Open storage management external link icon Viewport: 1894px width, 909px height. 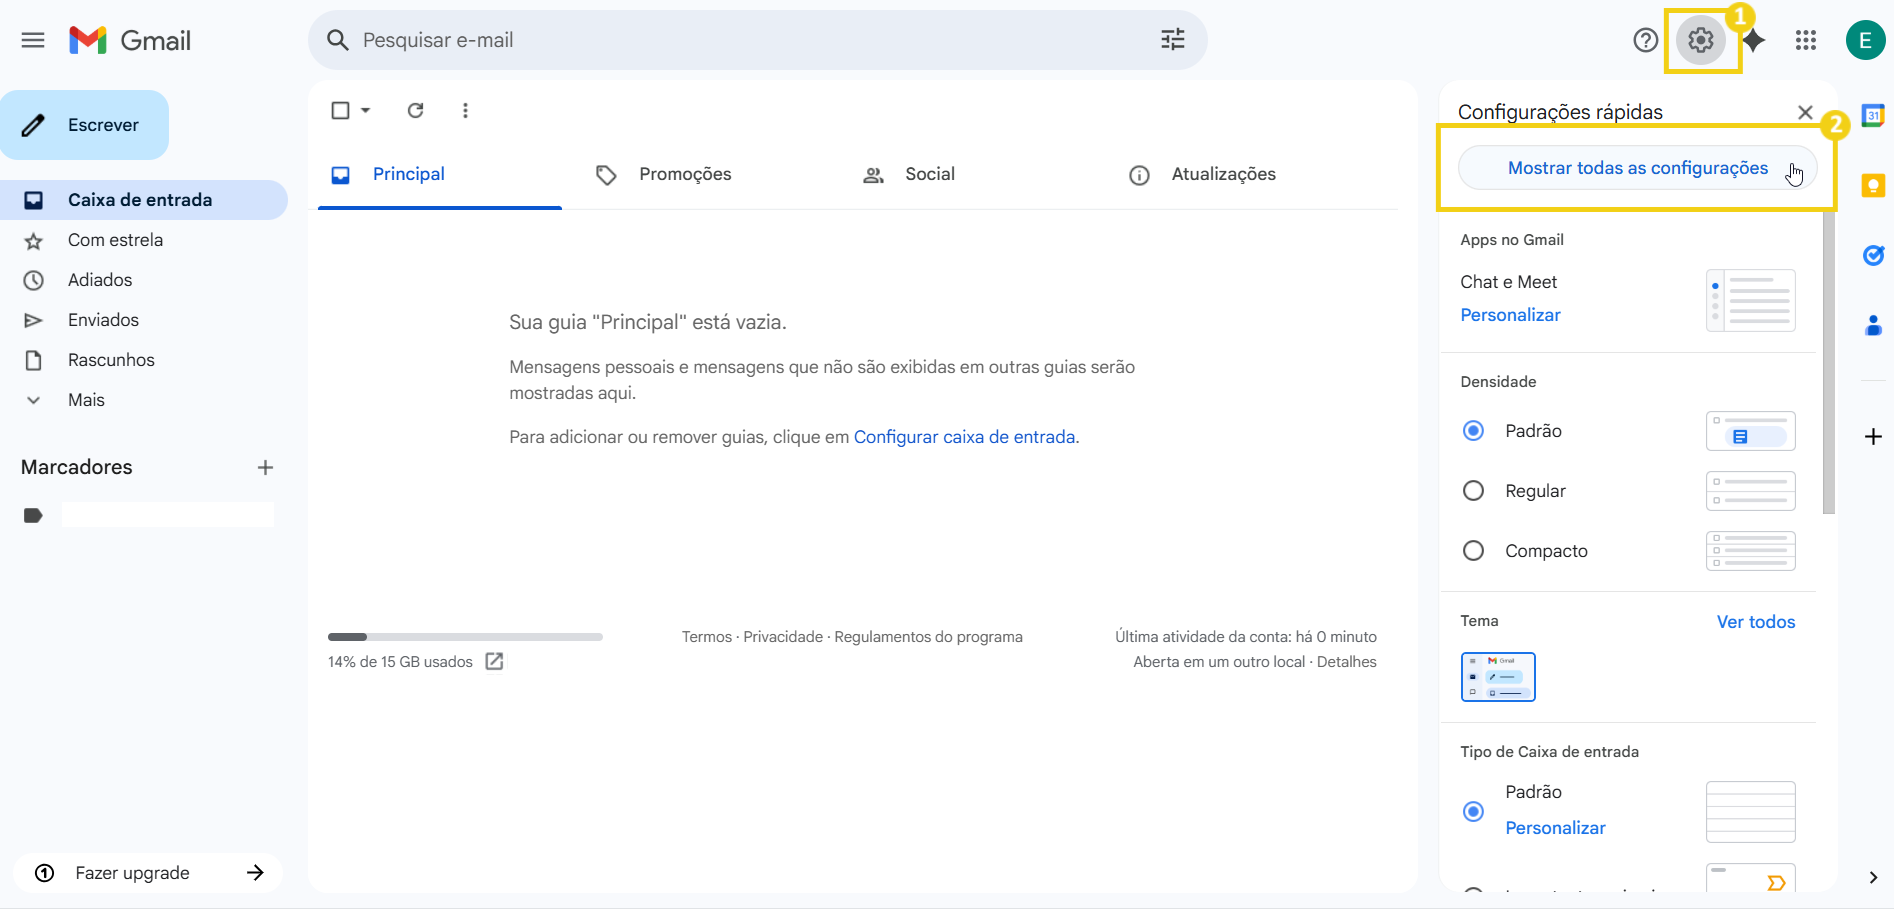494,661
